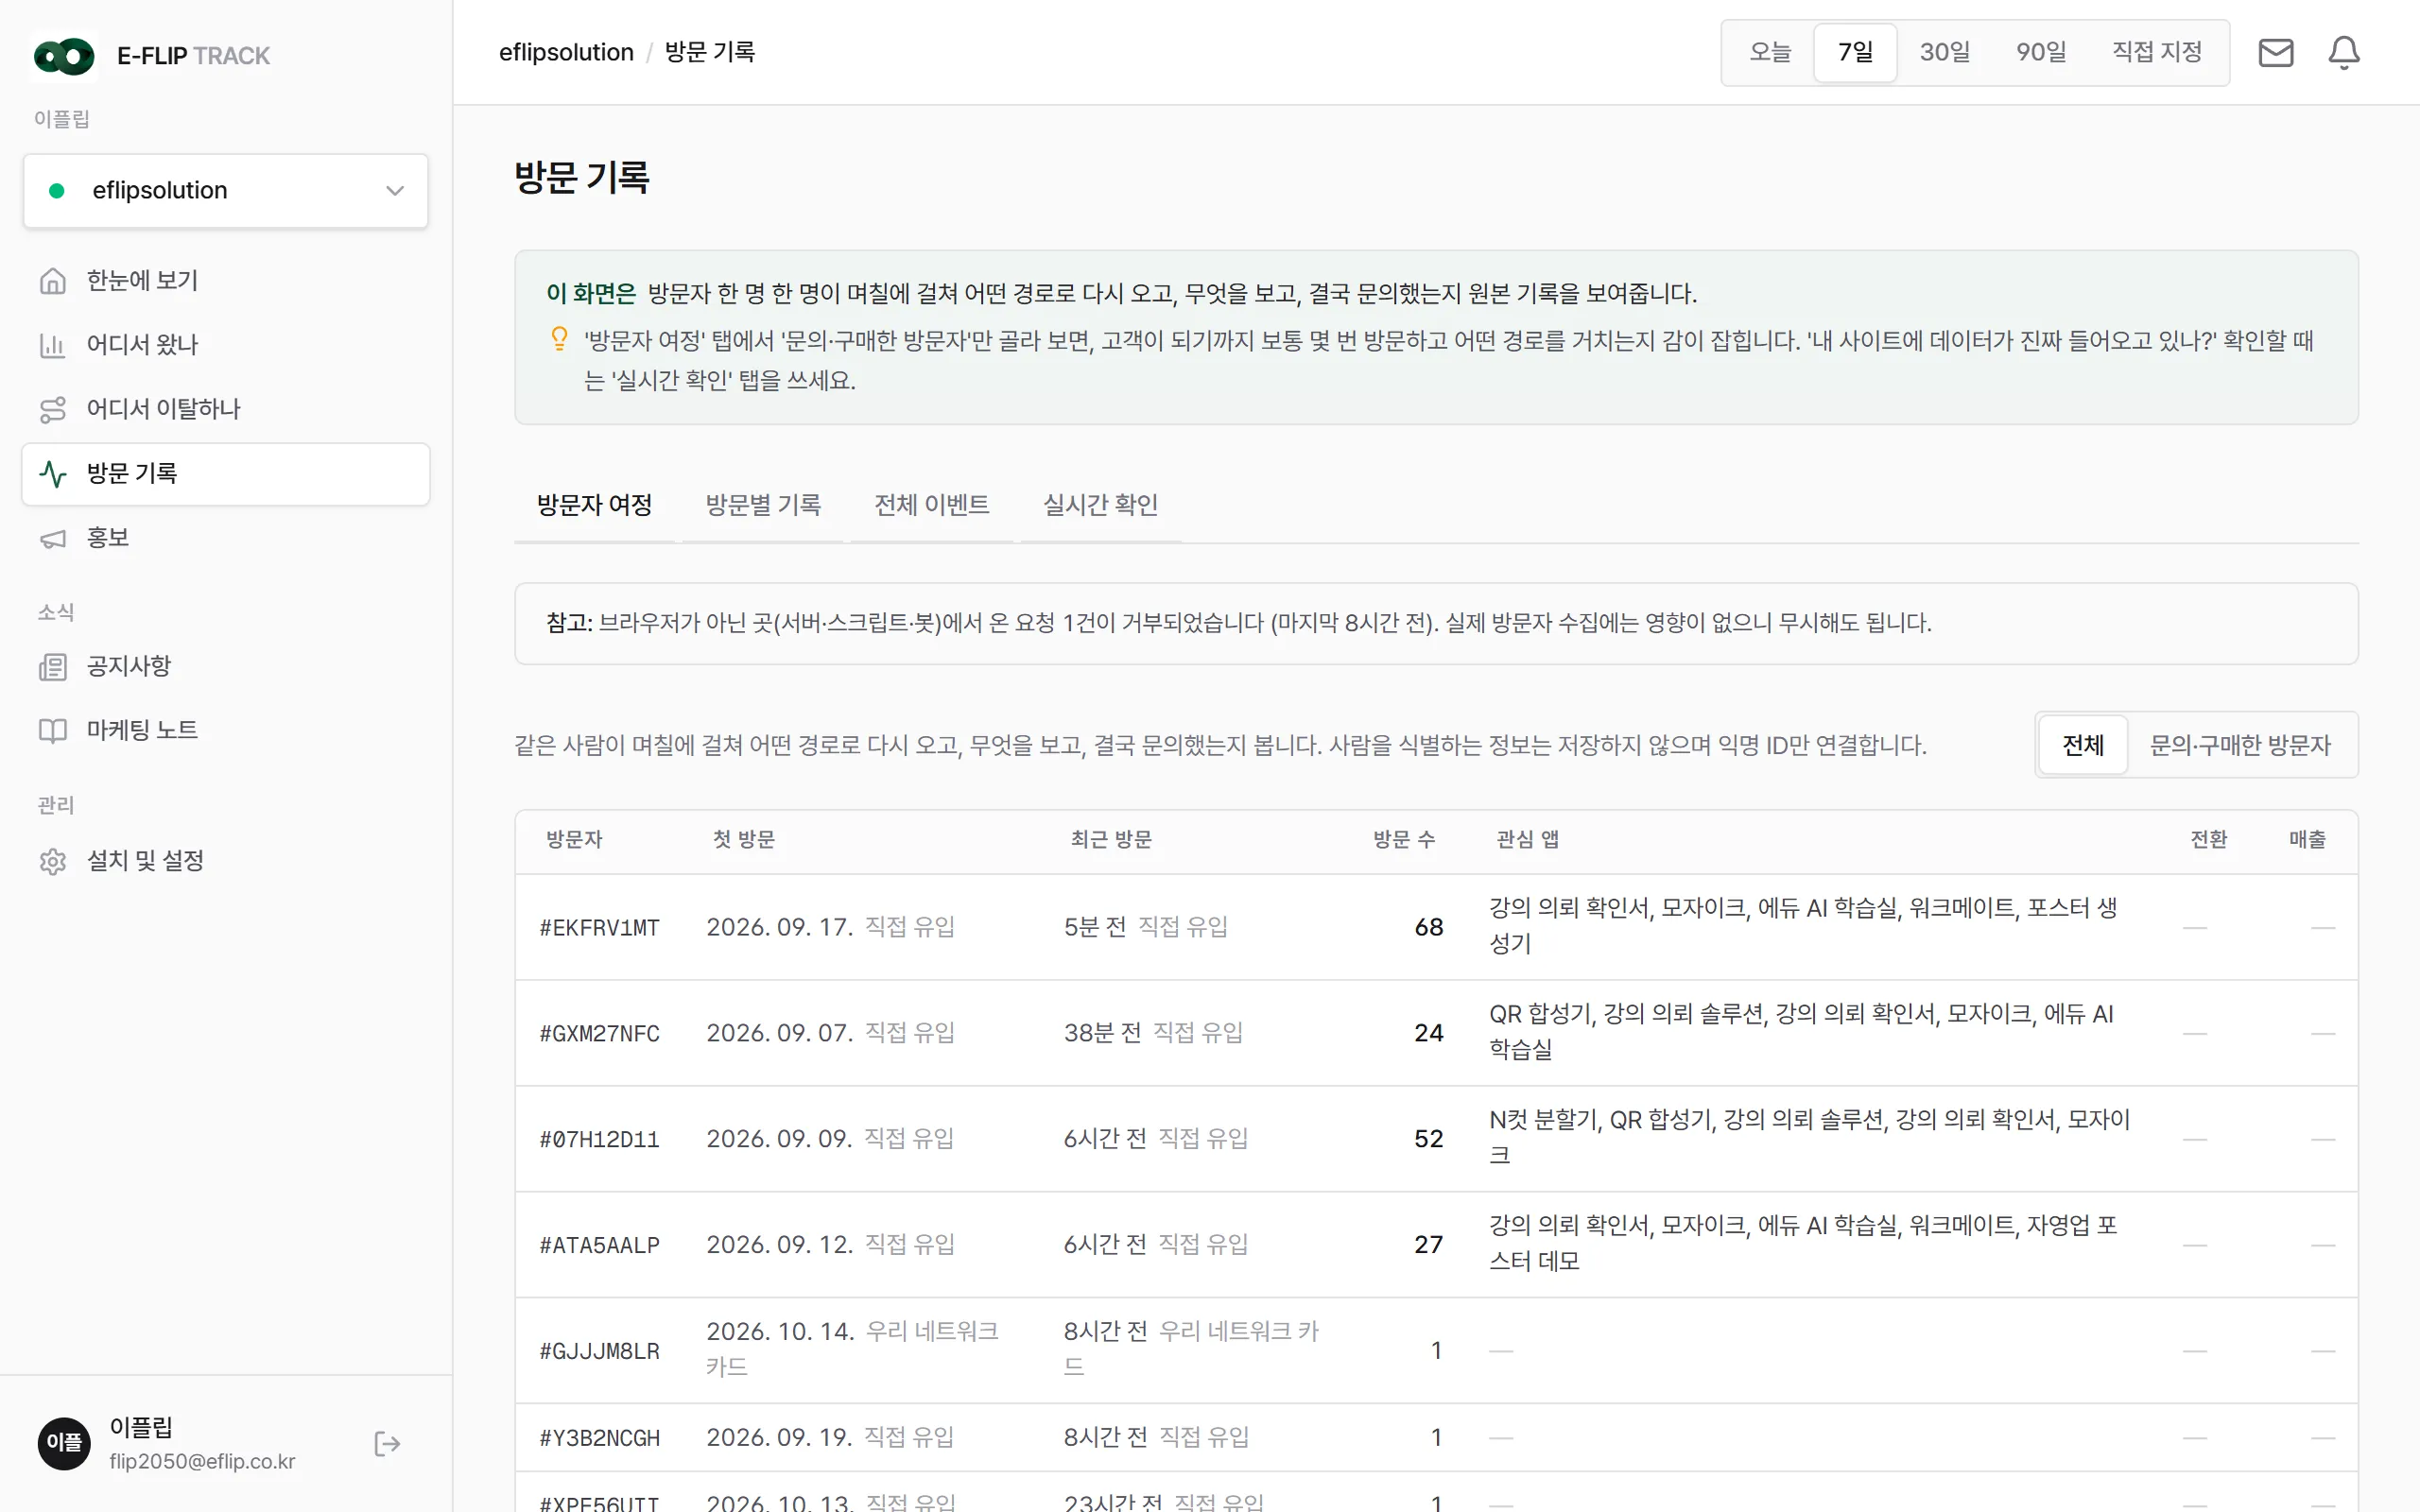Click the E-FLIP TRACK logo icon
Image resolution: width=2420 pixels, height=1512 pixels.
point(64,56)
